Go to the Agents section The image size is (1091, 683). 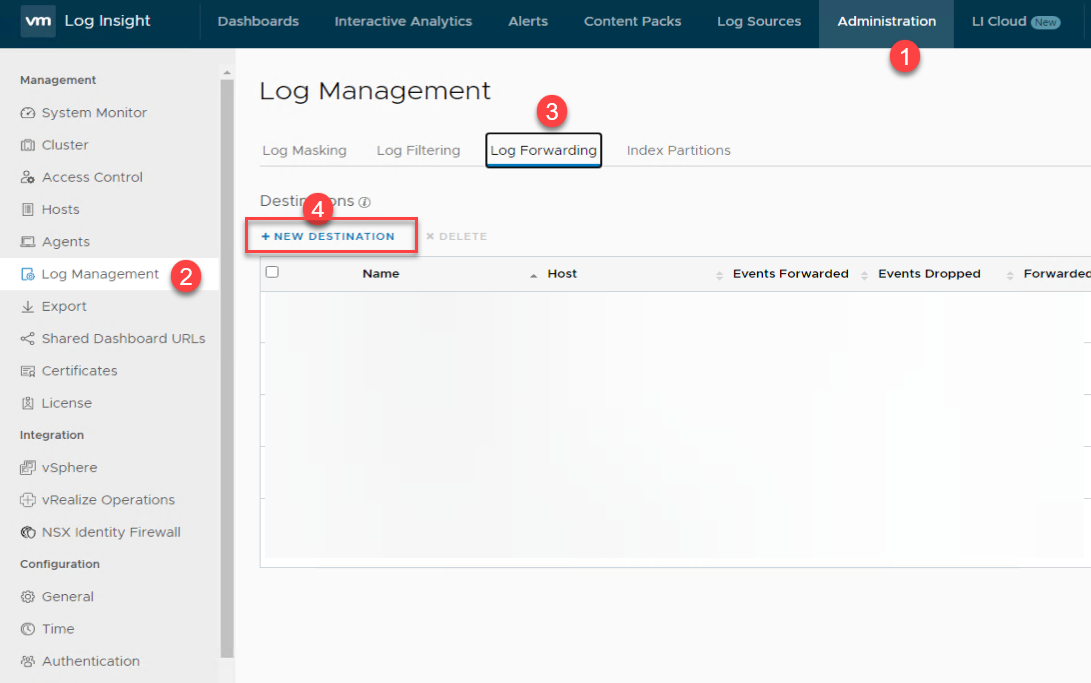(x=62, y=241)
